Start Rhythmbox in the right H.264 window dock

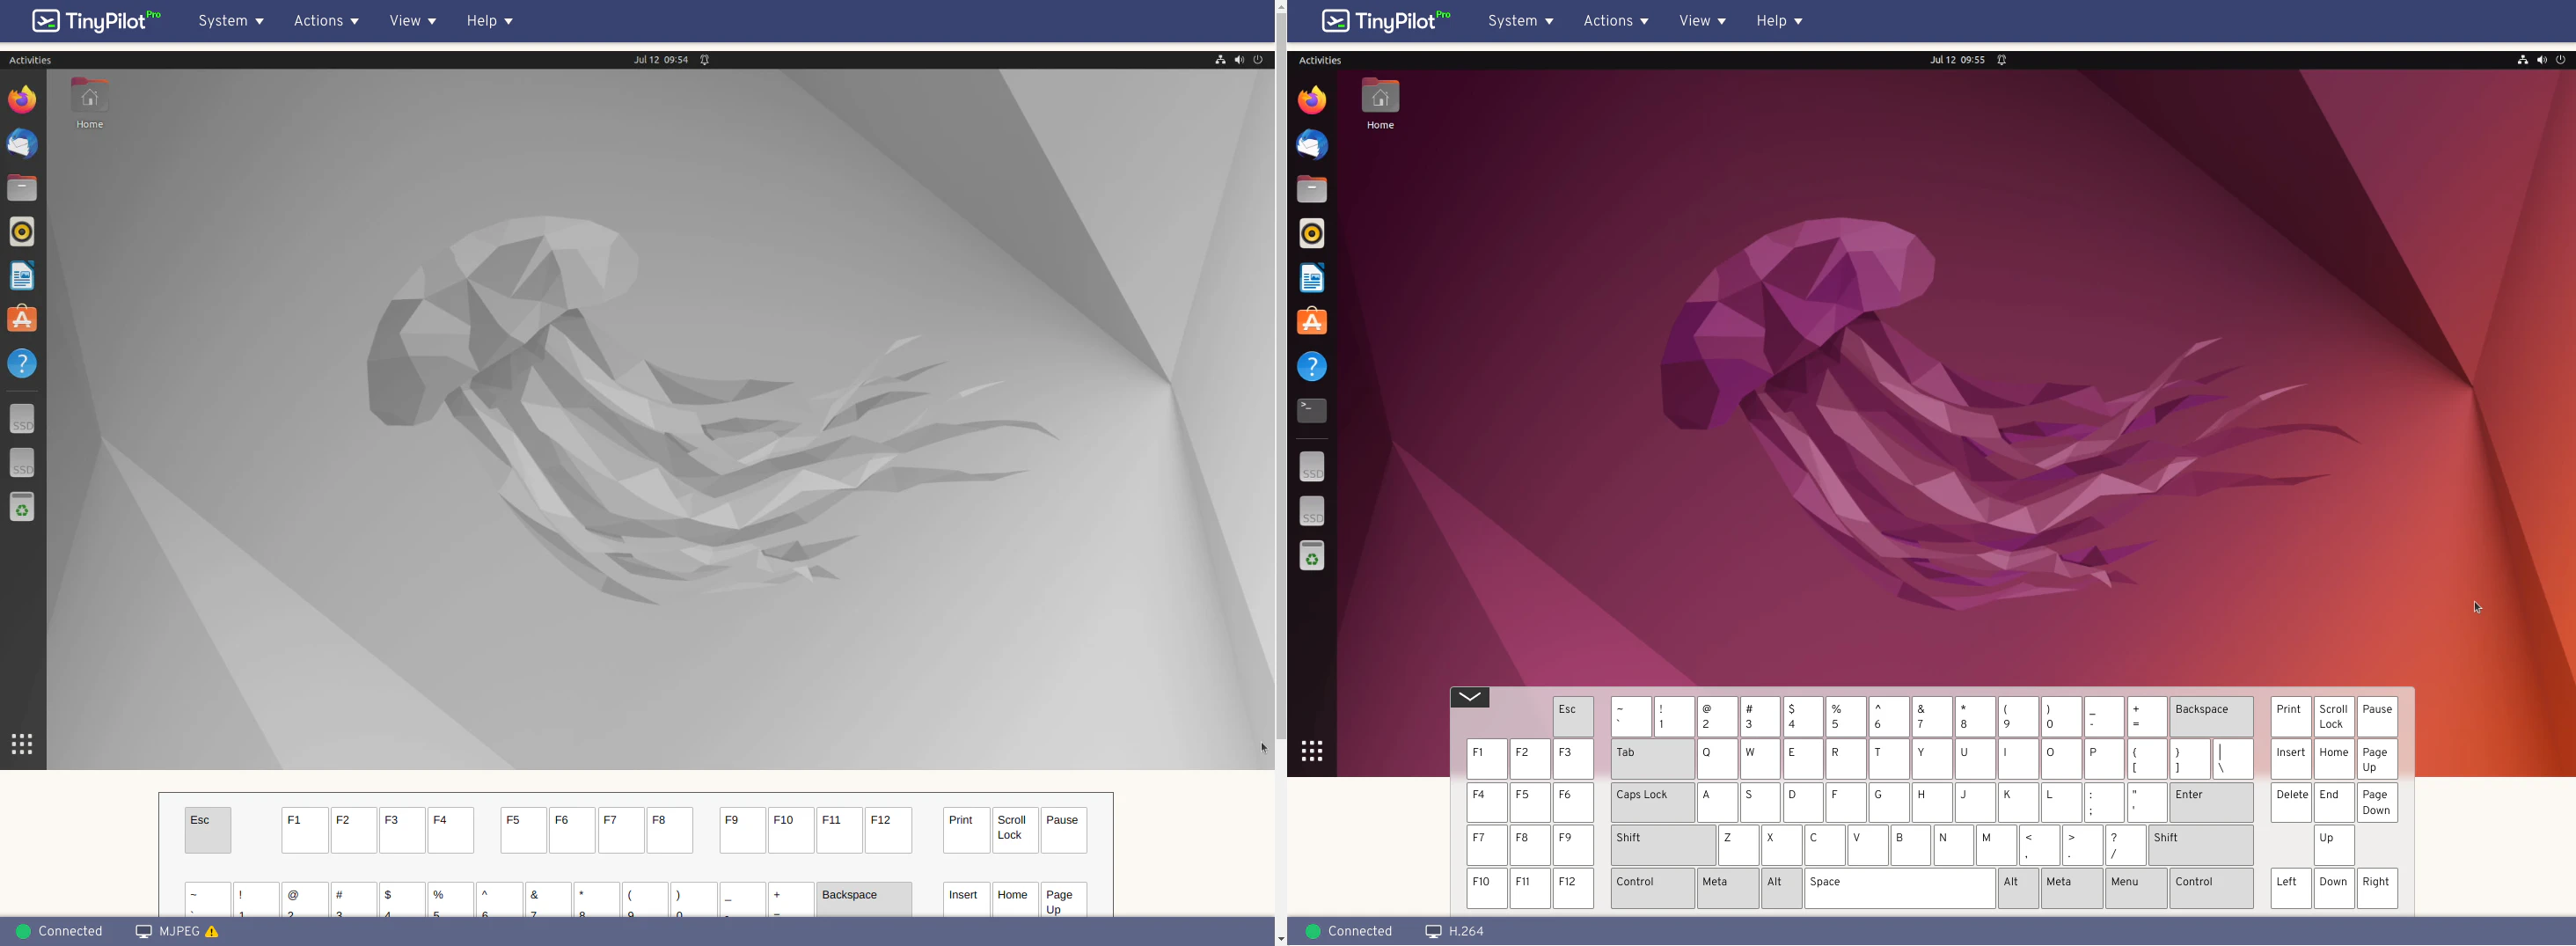pos(1312,234)
